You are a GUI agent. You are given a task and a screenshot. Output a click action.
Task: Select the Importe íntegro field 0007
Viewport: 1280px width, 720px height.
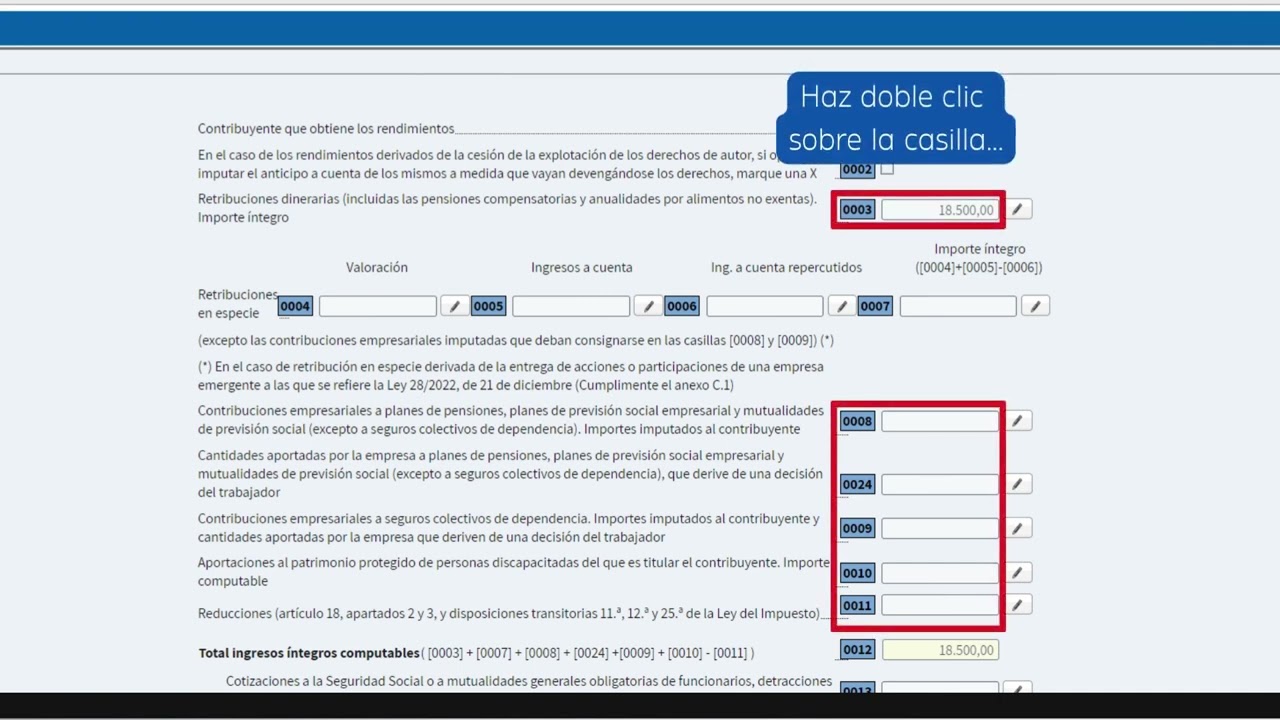(957, 306)
